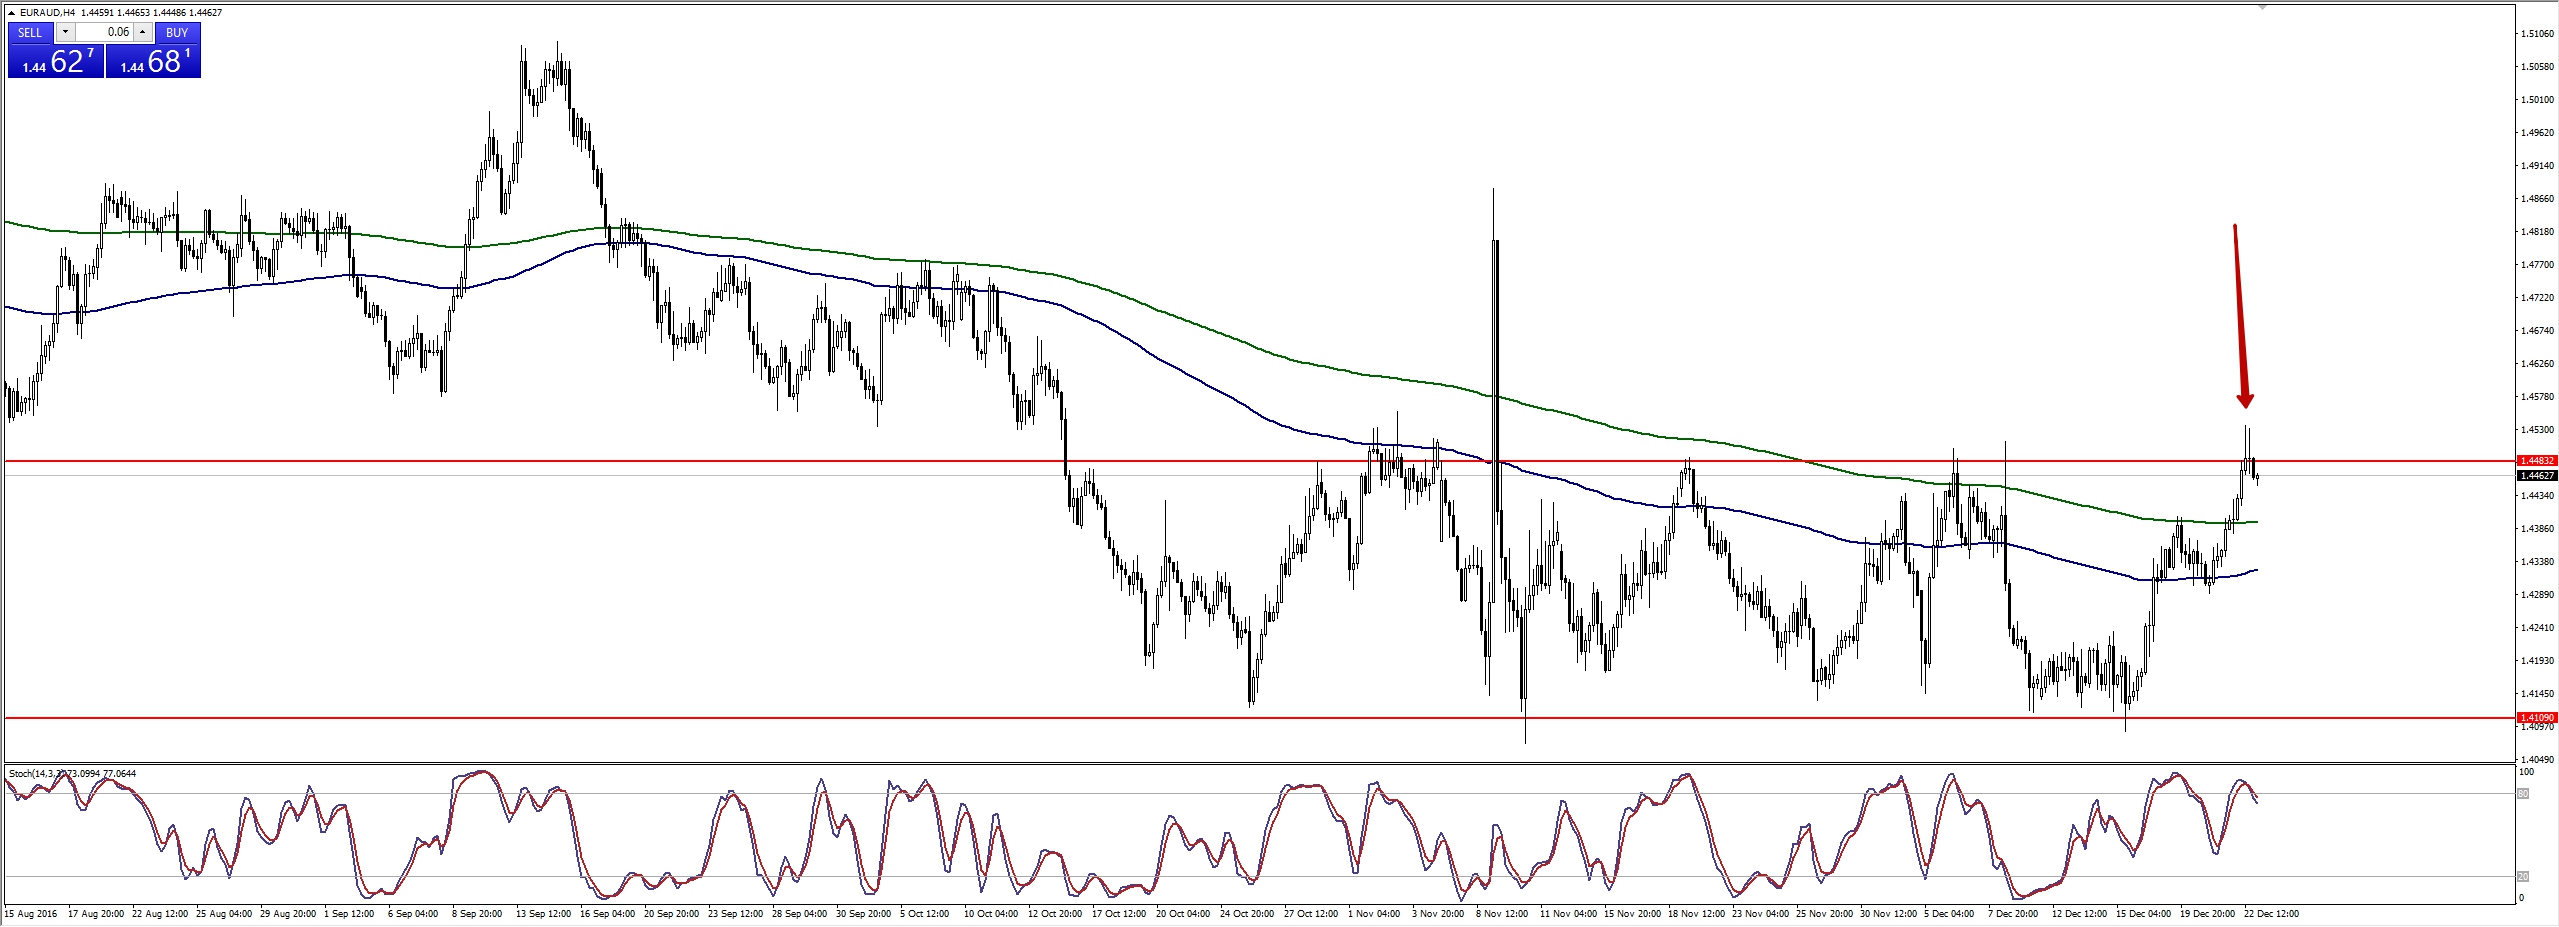Click the stochastic level 20 label

tap(2523, 877)
